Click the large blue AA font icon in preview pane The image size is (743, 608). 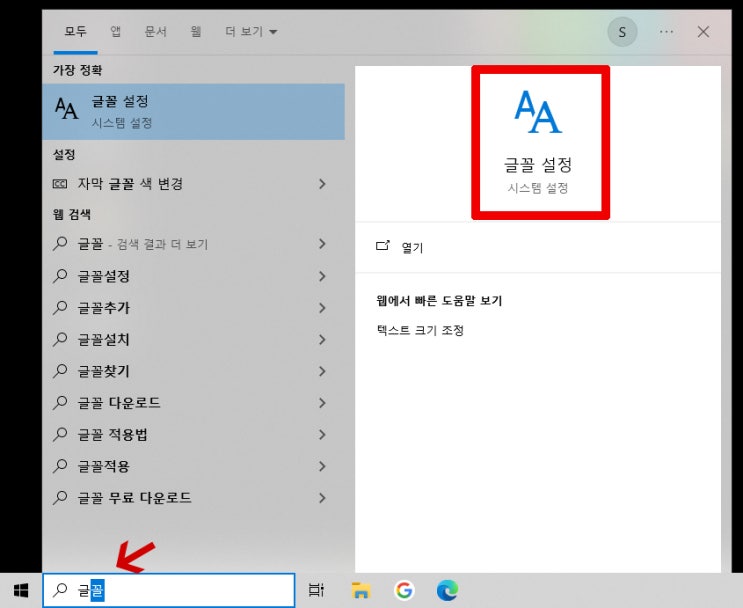coord(538,112)
